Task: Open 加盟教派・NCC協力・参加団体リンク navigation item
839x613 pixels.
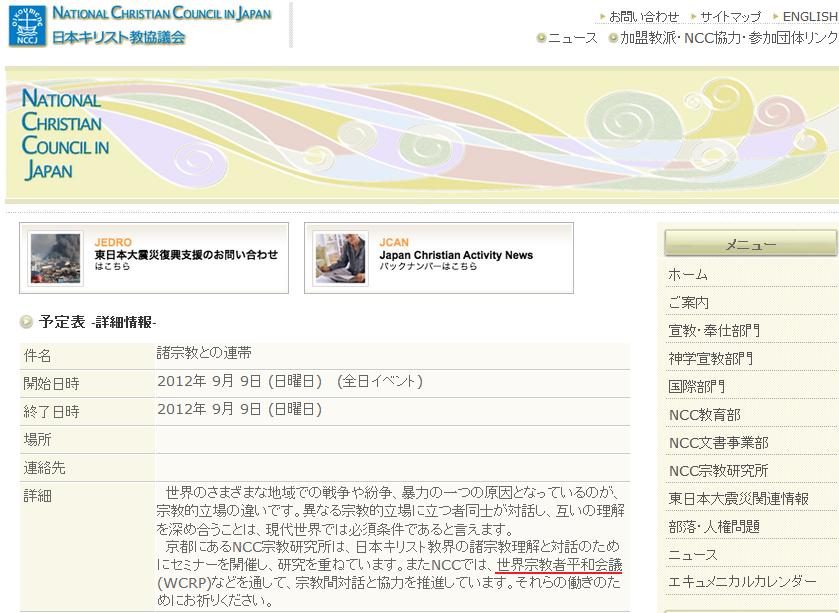Action: pyautogui.click(x=729, y=38)
